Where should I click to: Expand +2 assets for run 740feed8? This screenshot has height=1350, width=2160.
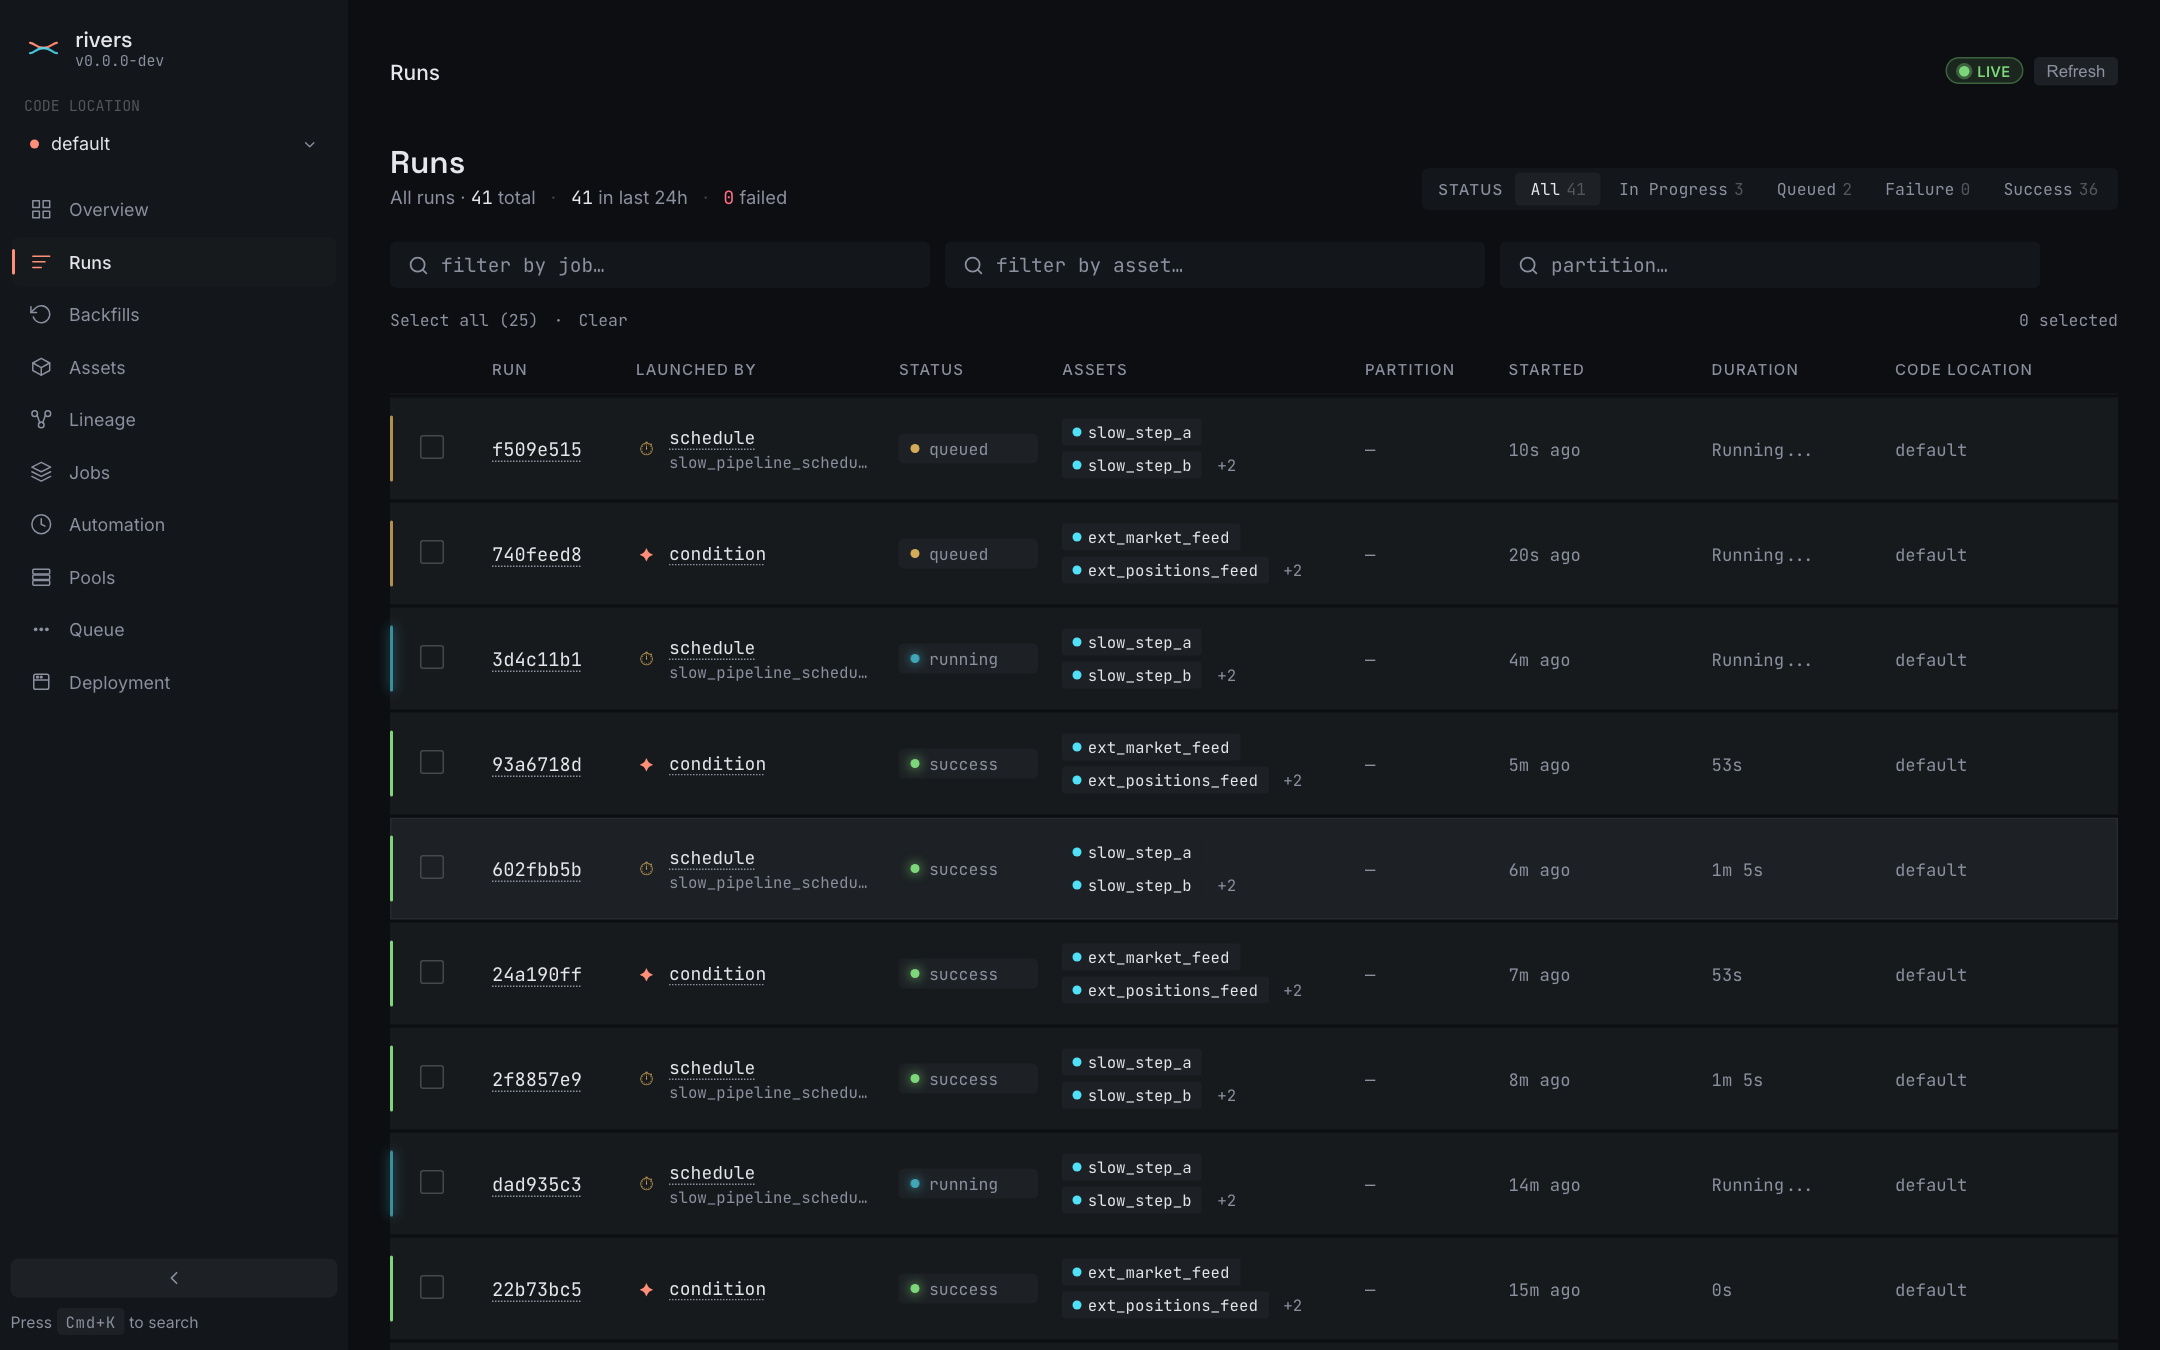pos(1293,571)
